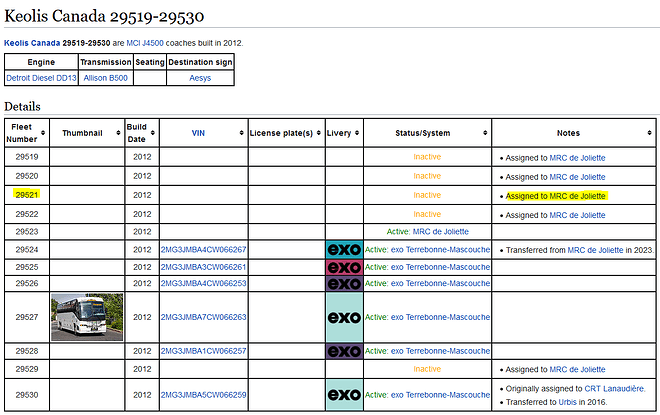Sort table by Build Date arrows
Image resolution: width=660 pixels, height=415 pixels.
153,133
